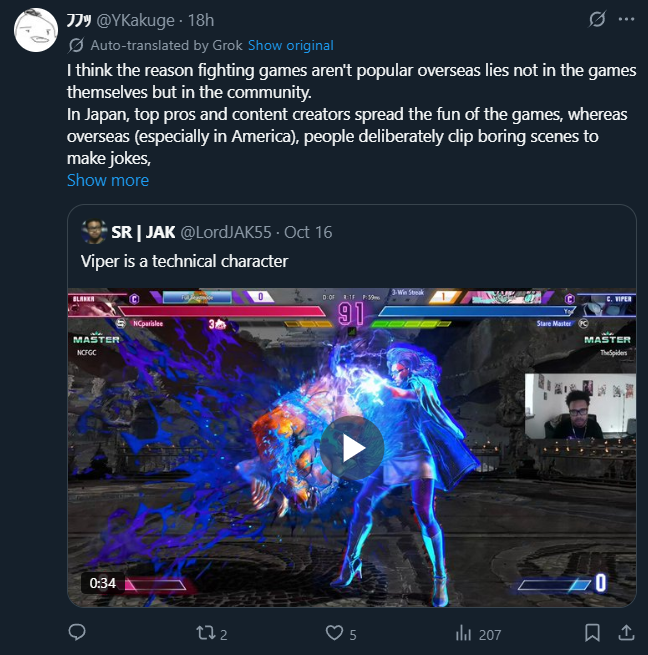Viewport: 648px width, 655px height.
Task: Toggle Show original translation
Action: [291, 45]
